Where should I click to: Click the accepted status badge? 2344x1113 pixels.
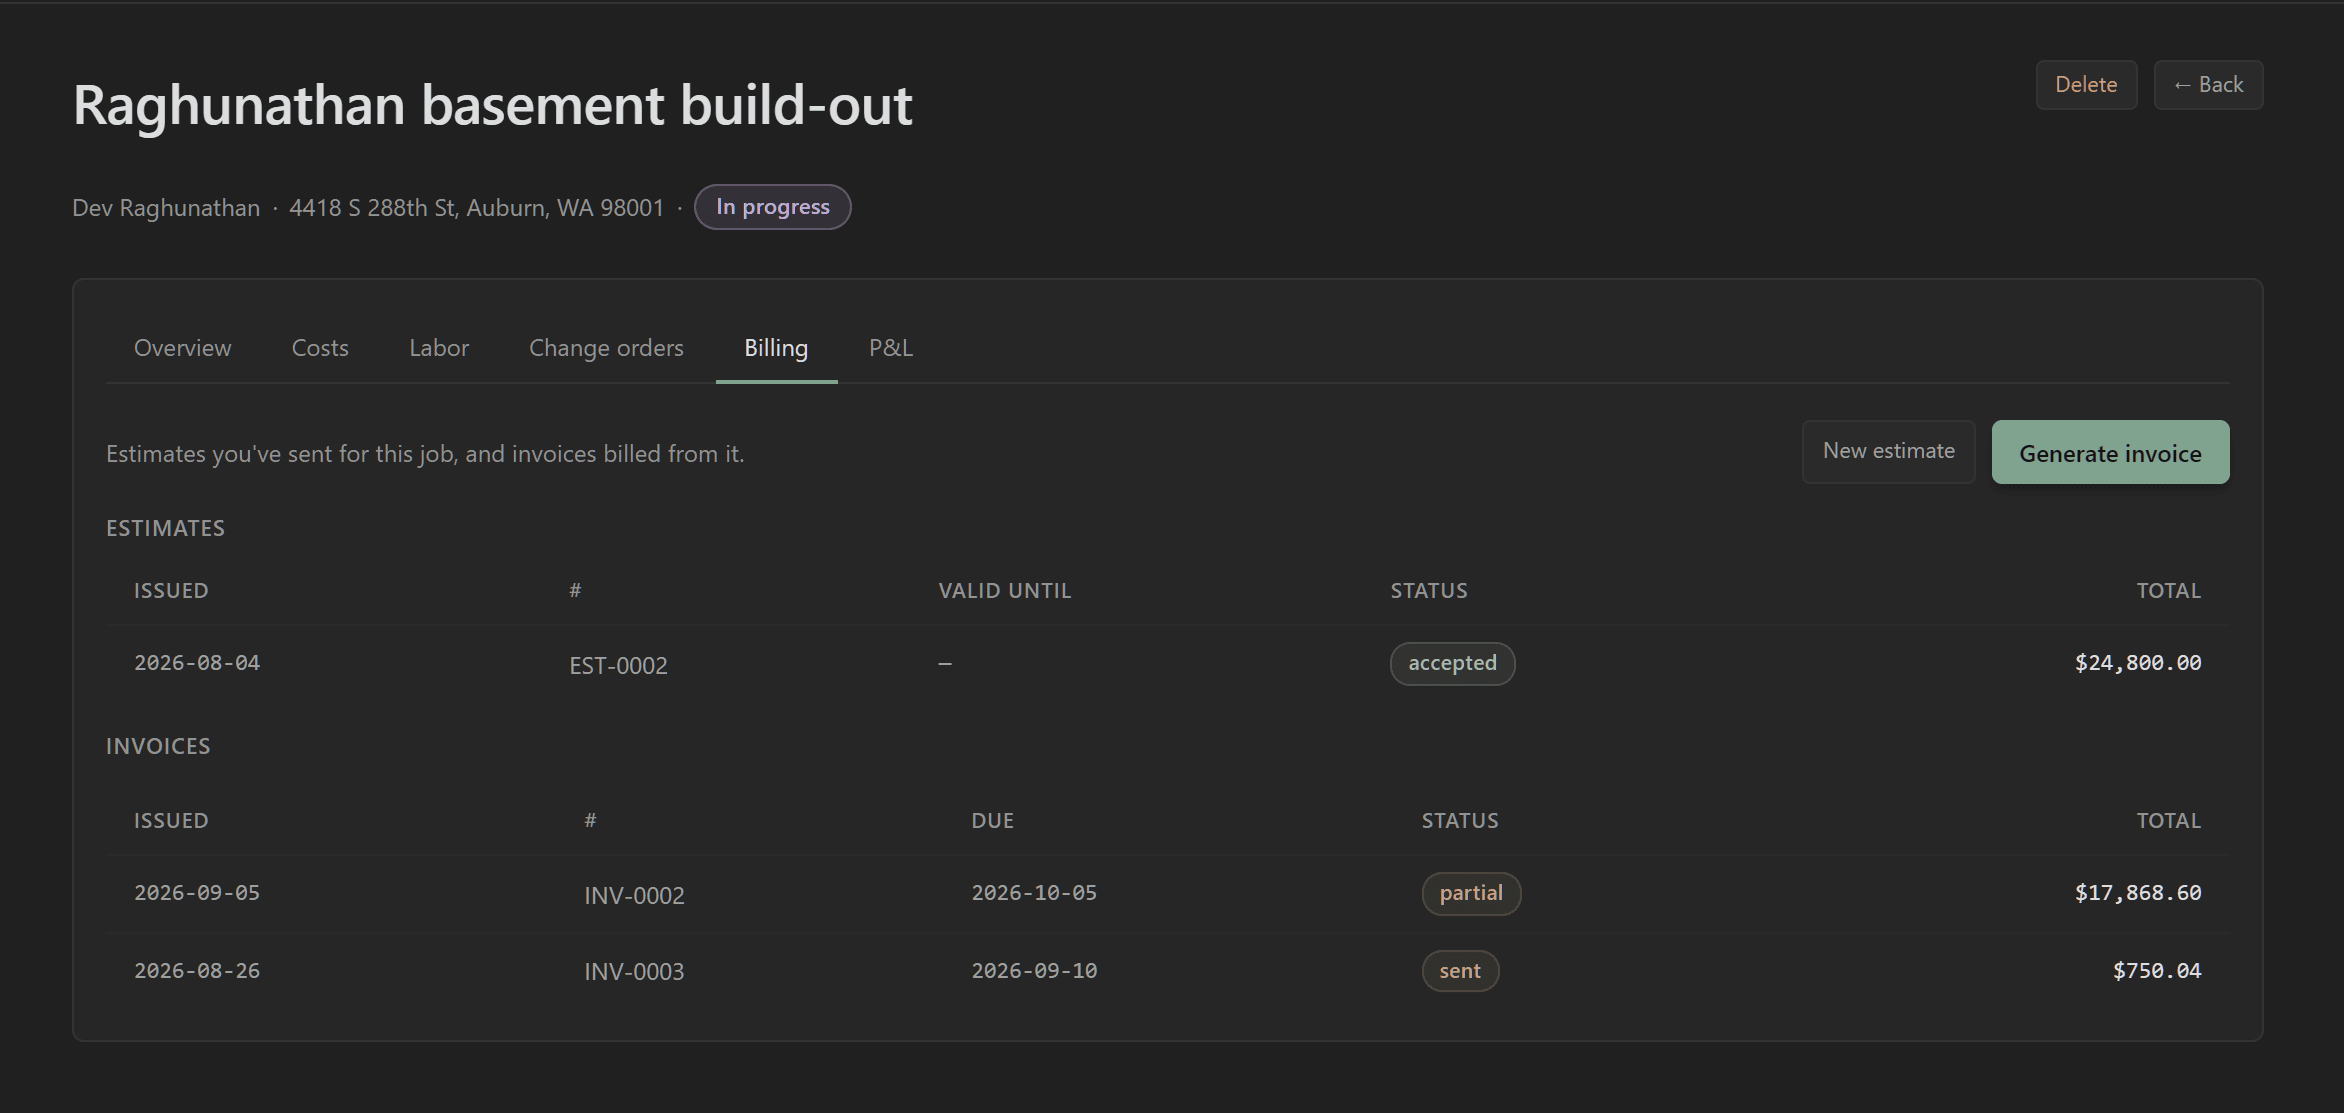[1452, 663]
